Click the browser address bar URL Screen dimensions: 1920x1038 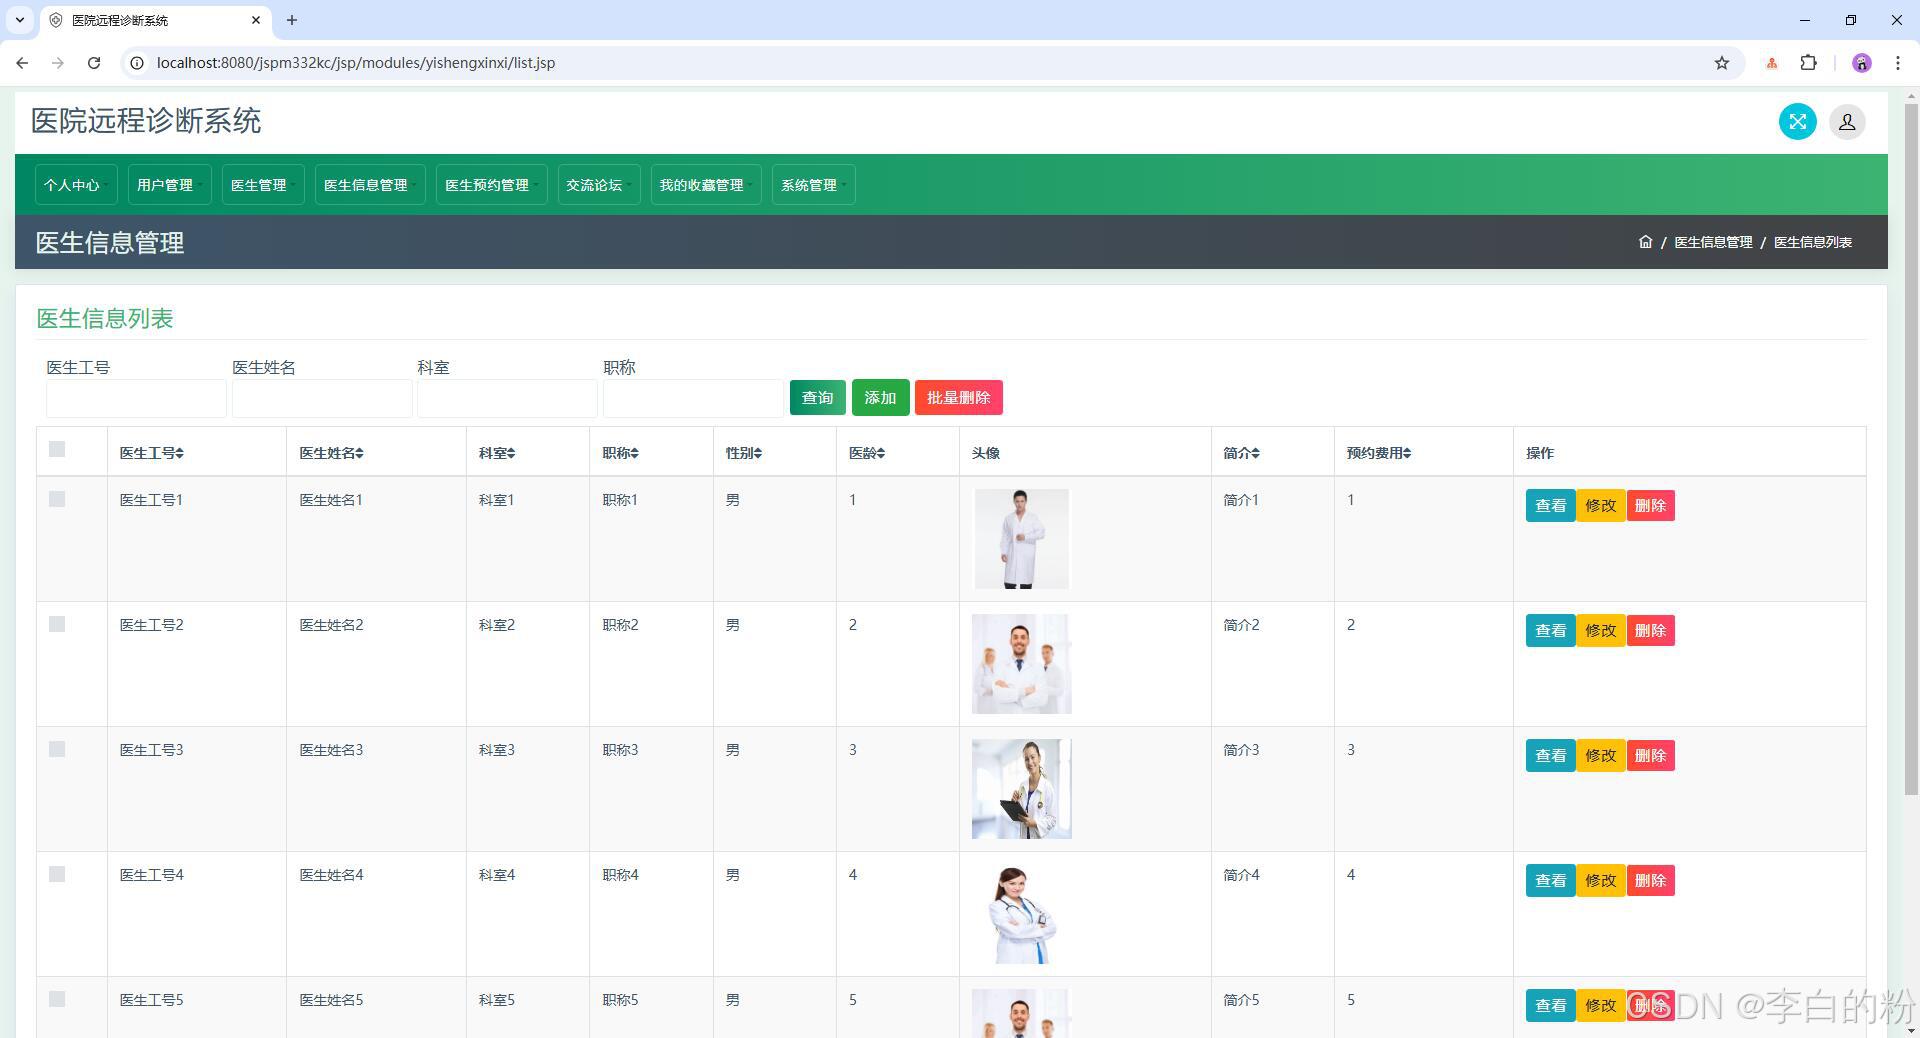click(356, 63)
